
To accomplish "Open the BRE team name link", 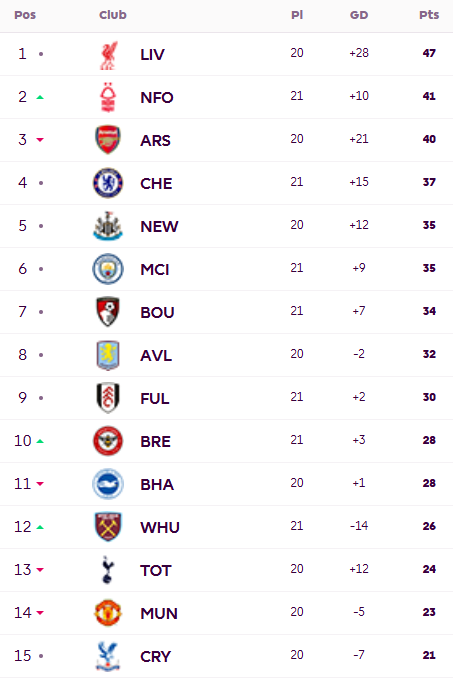I will pos(156,441).
